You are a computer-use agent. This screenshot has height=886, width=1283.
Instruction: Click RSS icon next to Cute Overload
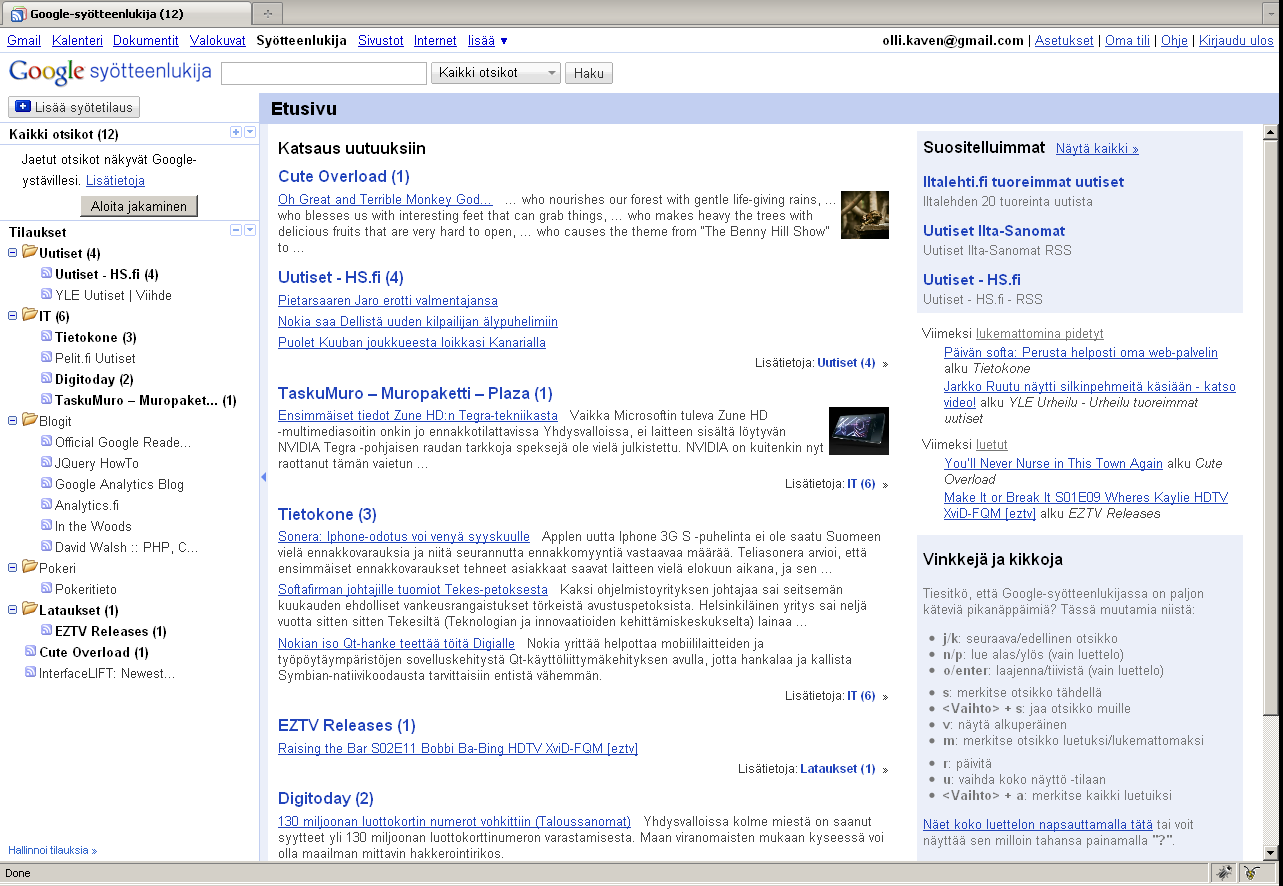(30, 652)
